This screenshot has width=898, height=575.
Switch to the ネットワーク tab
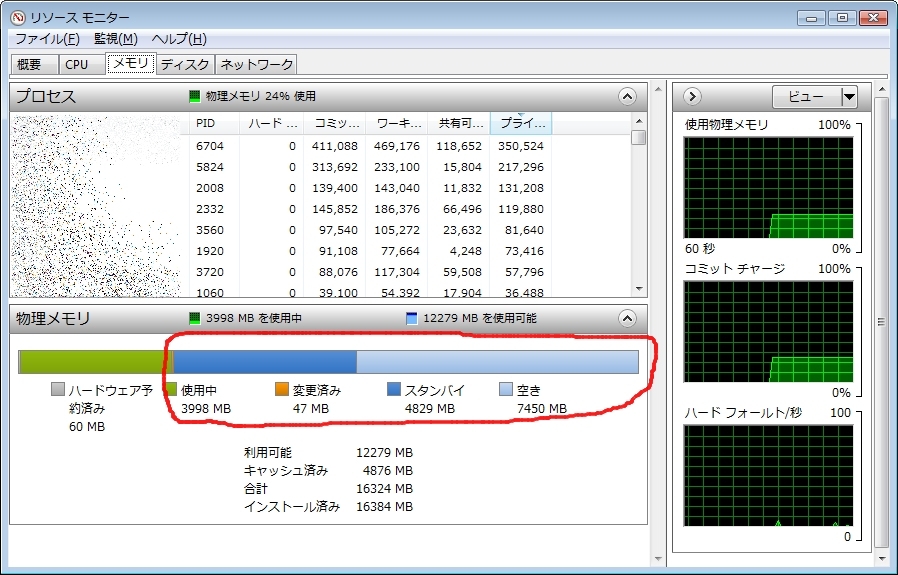click(256, 64)
